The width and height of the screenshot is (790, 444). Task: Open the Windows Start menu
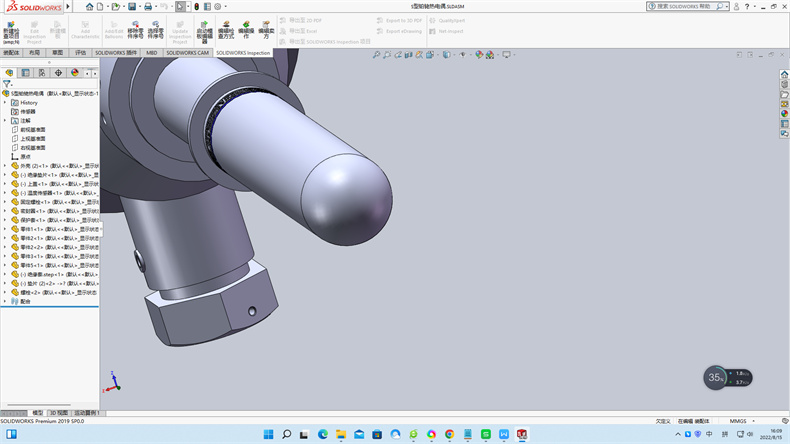coord(267,435)
